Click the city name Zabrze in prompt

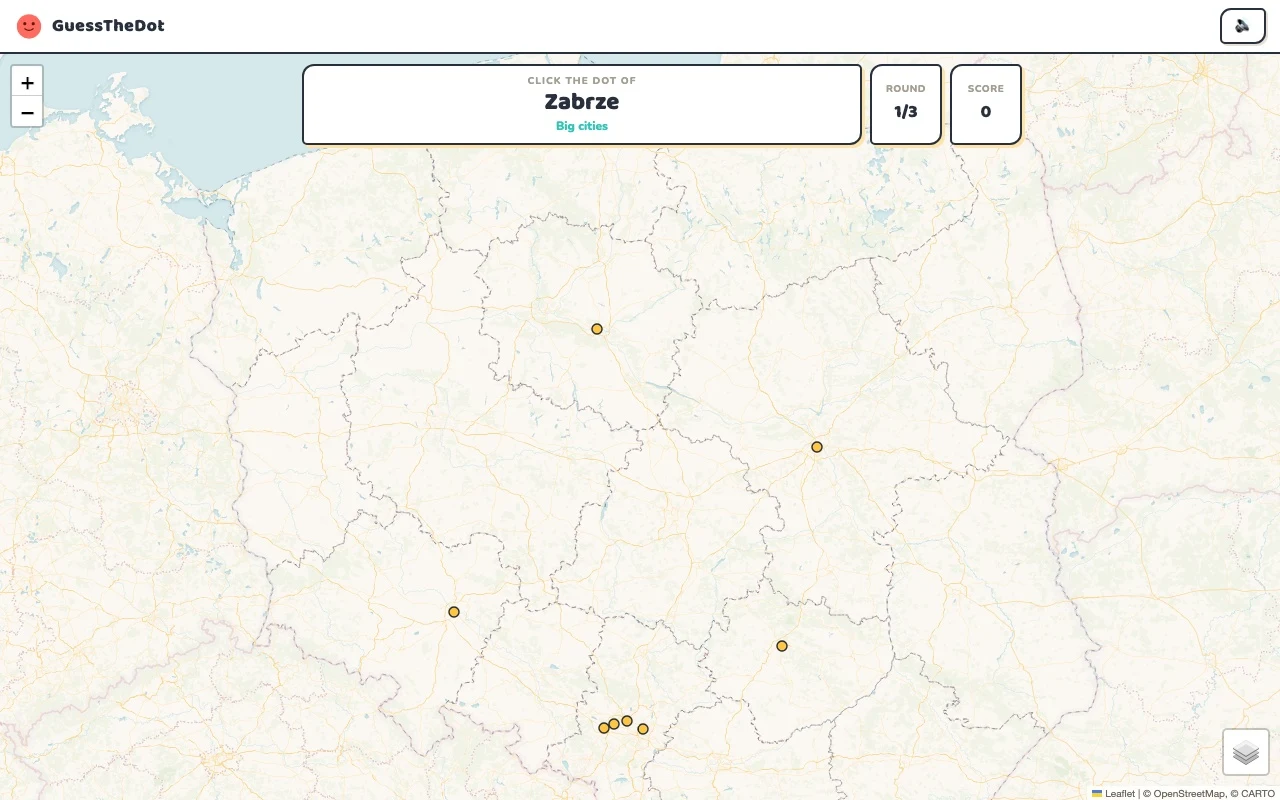(582, 102)
